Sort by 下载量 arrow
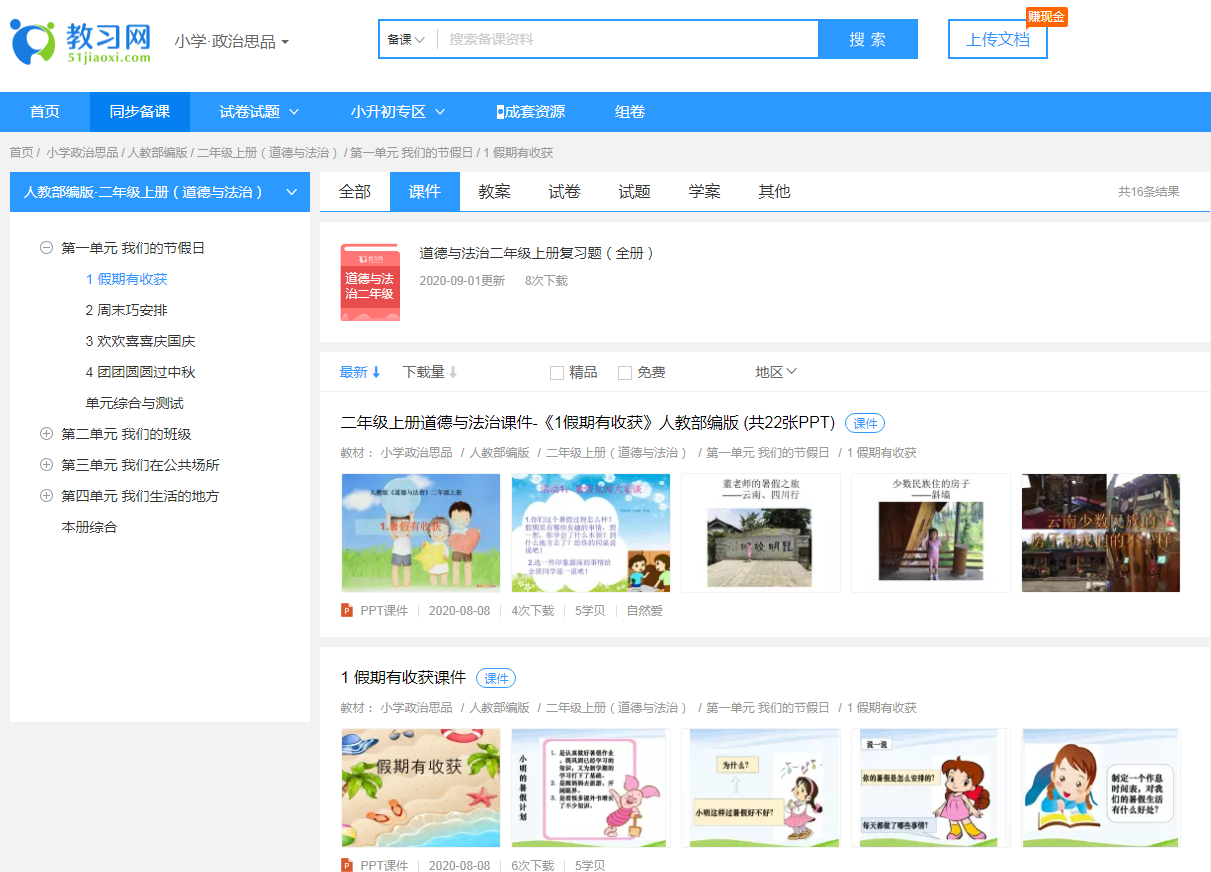The image size is (1211, 872). click(x=453, y=372)
